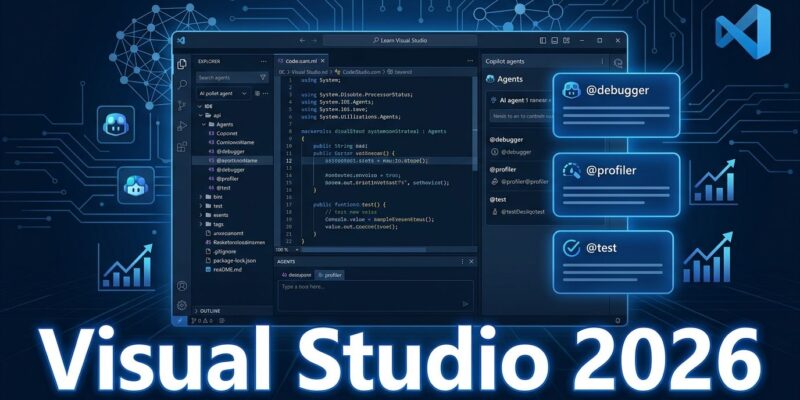Switch to the desiupane tab in AGENTS panel

[296, 275]
